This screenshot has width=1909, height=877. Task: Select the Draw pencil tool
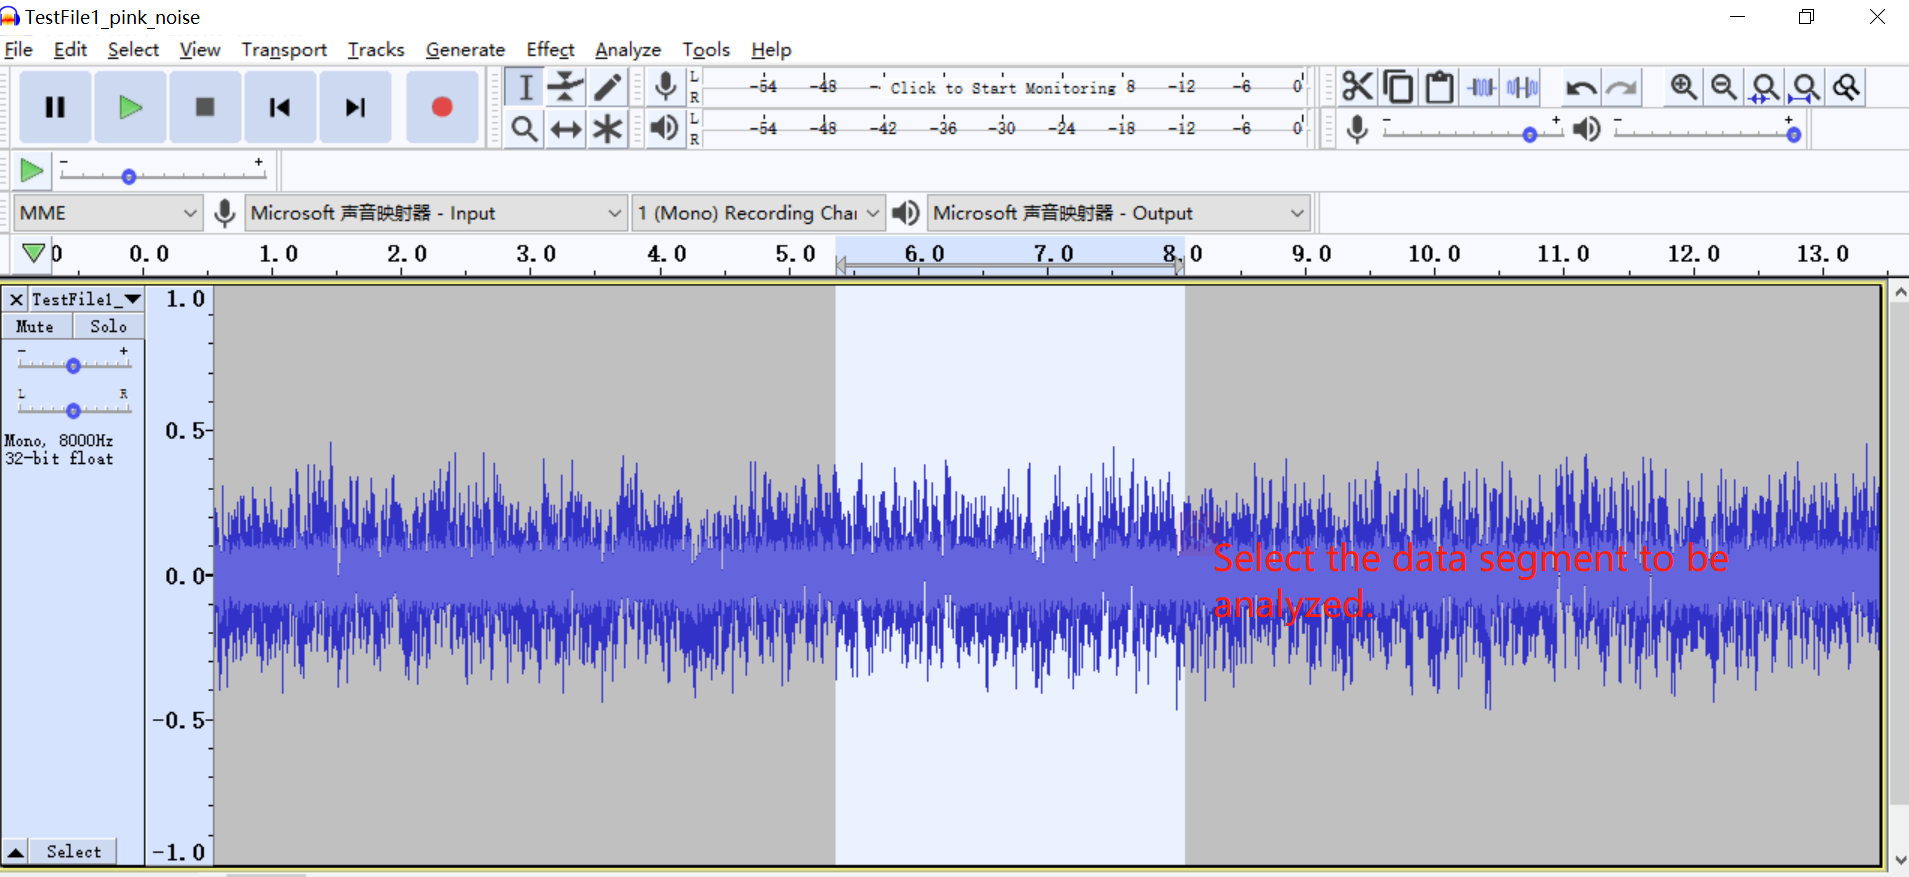pos(607,87)
